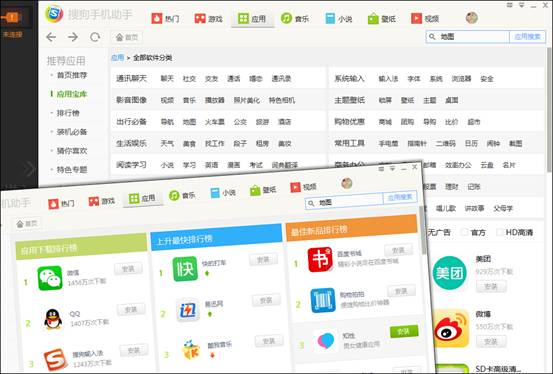
Task: Click the search field containing 地图
Action: (x=468, y=37)
